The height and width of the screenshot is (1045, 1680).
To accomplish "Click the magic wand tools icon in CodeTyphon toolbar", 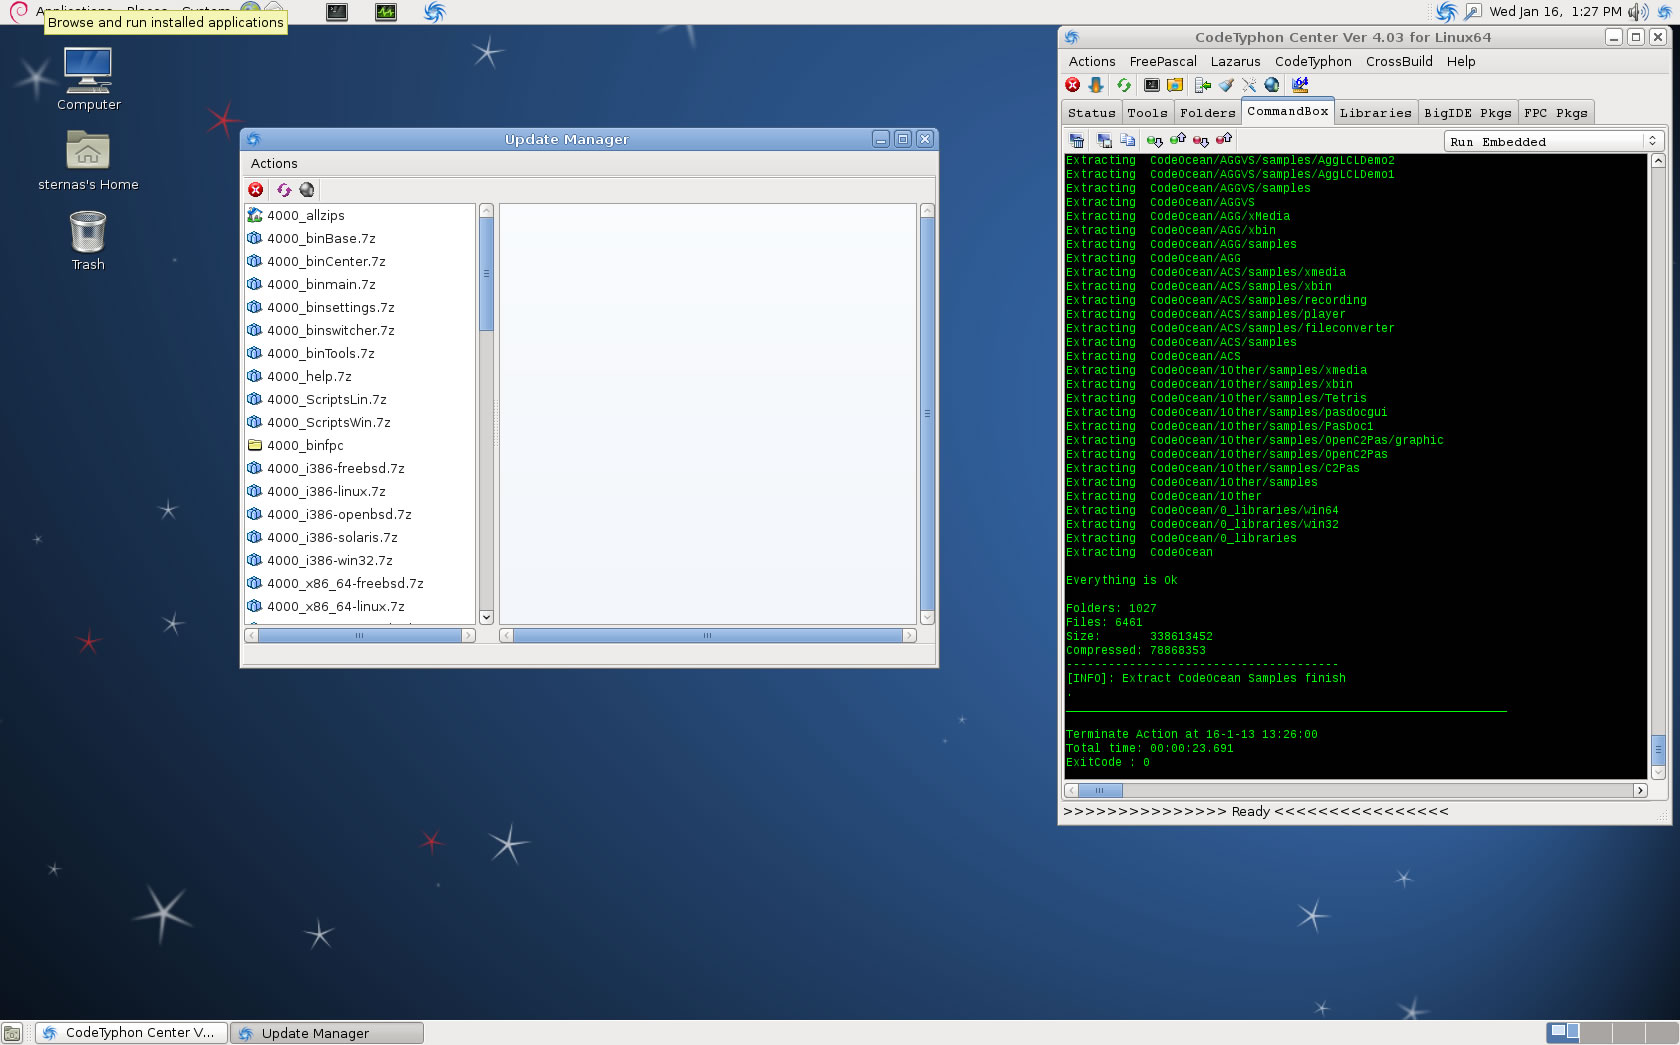I will tap(1249, 85).
